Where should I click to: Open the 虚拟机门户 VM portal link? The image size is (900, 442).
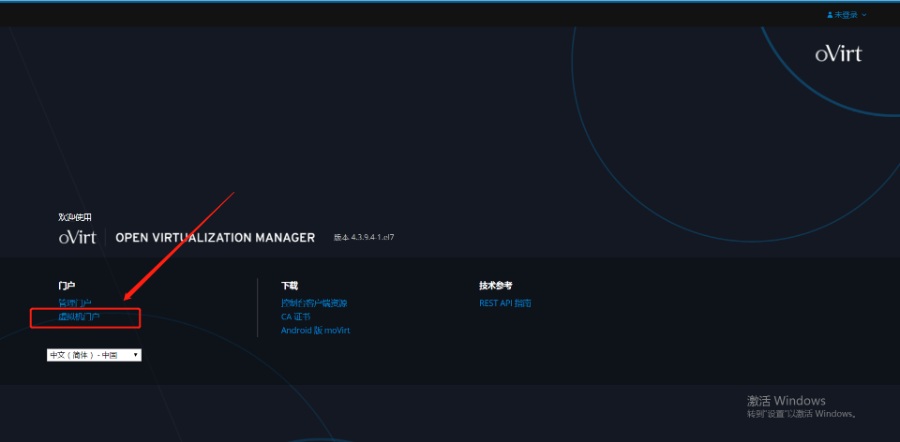tap(79, 316)
